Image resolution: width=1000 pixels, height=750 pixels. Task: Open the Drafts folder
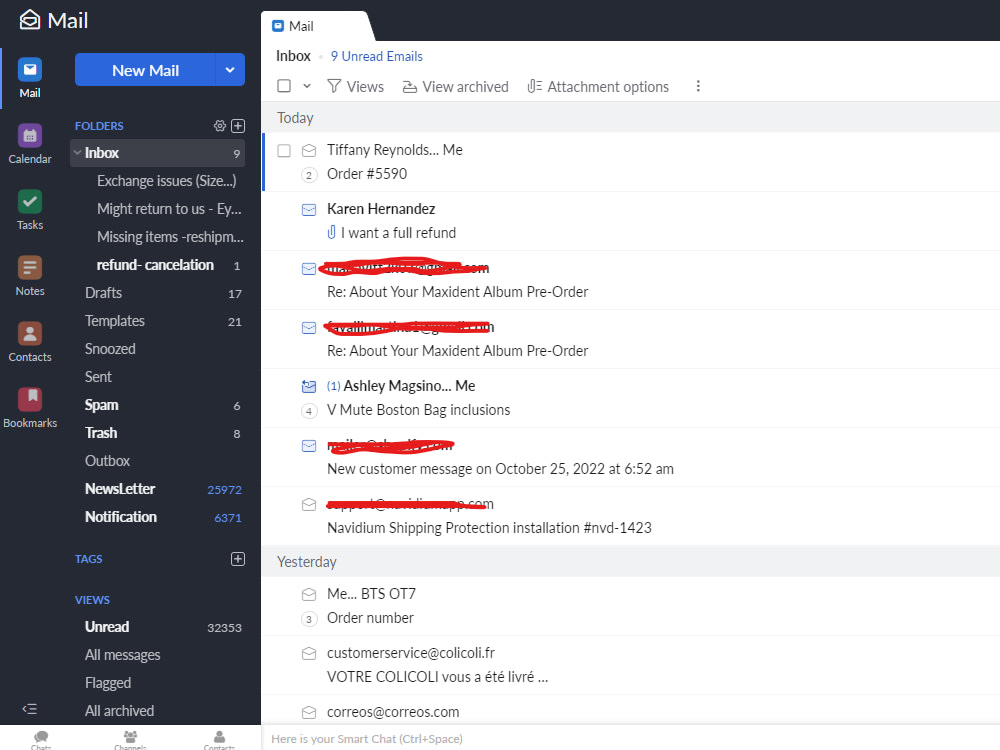point(158,293)
